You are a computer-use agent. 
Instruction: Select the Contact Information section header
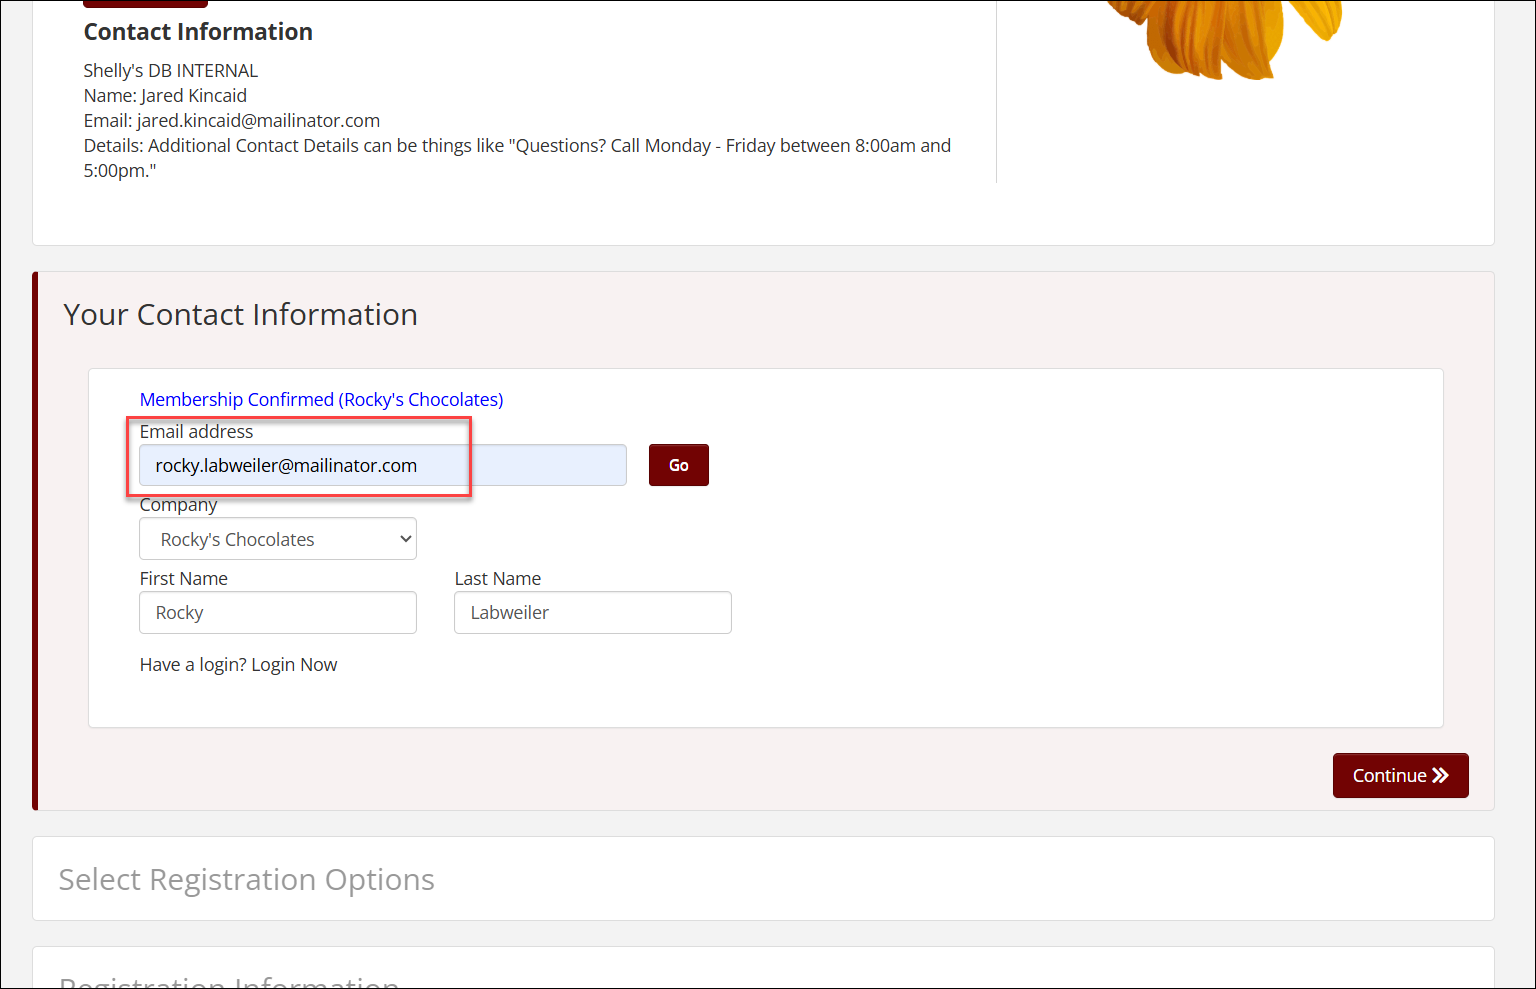[x=197, y=31]
